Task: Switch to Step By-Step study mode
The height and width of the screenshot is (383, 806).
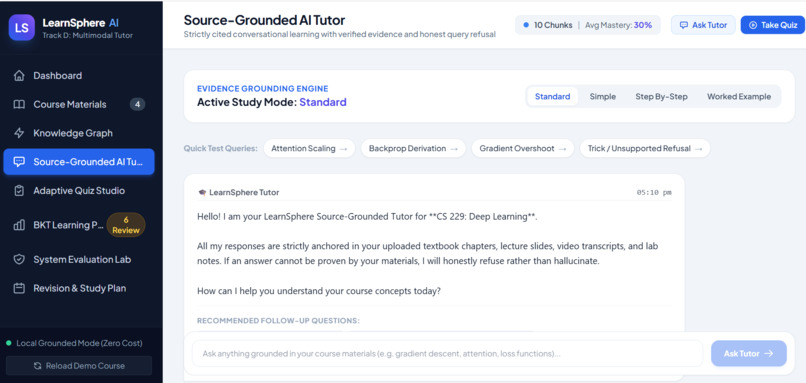Action: click(x=661, y=97)
